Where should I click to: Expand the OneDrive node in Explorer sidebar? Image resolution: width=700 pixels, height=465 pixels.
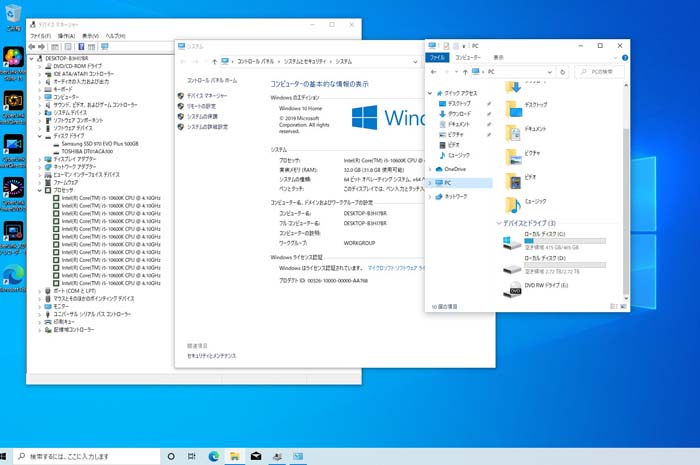(430, 169)
